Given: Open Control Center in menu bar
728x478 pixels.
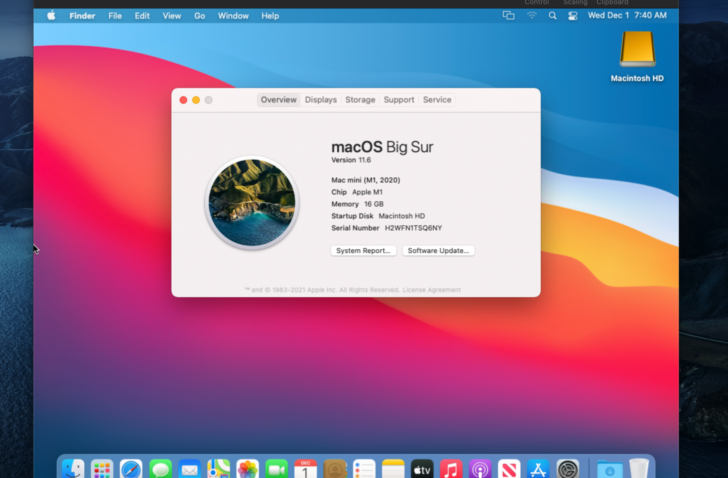Looking at the screenshot, I should click(573, 16).
